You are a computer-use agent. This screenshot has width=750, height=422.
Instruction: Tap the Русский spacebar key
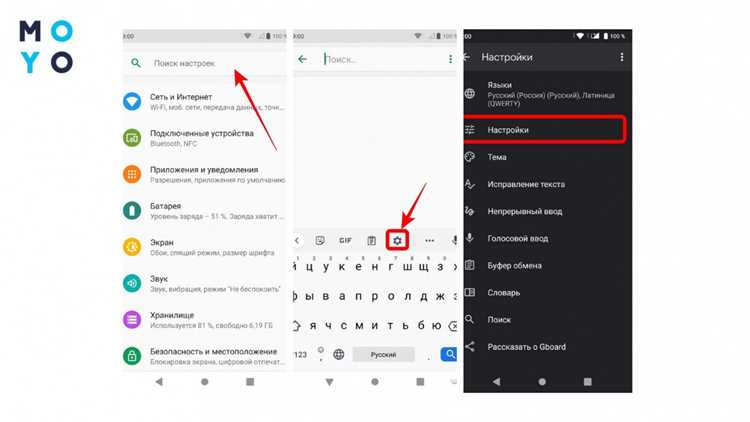coord(383,355)
